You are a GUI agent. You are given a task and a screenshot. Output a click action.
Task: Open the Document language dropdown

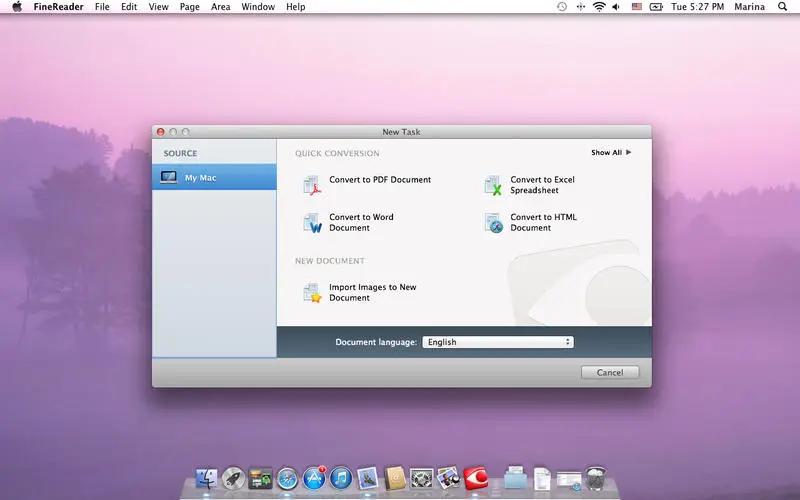498,342
